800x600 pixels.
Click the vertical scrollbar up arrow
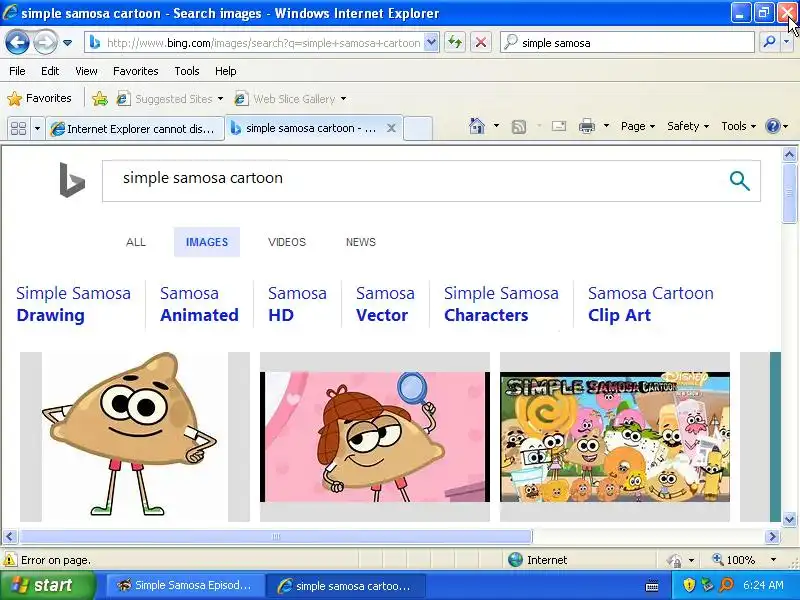point(789,154)
